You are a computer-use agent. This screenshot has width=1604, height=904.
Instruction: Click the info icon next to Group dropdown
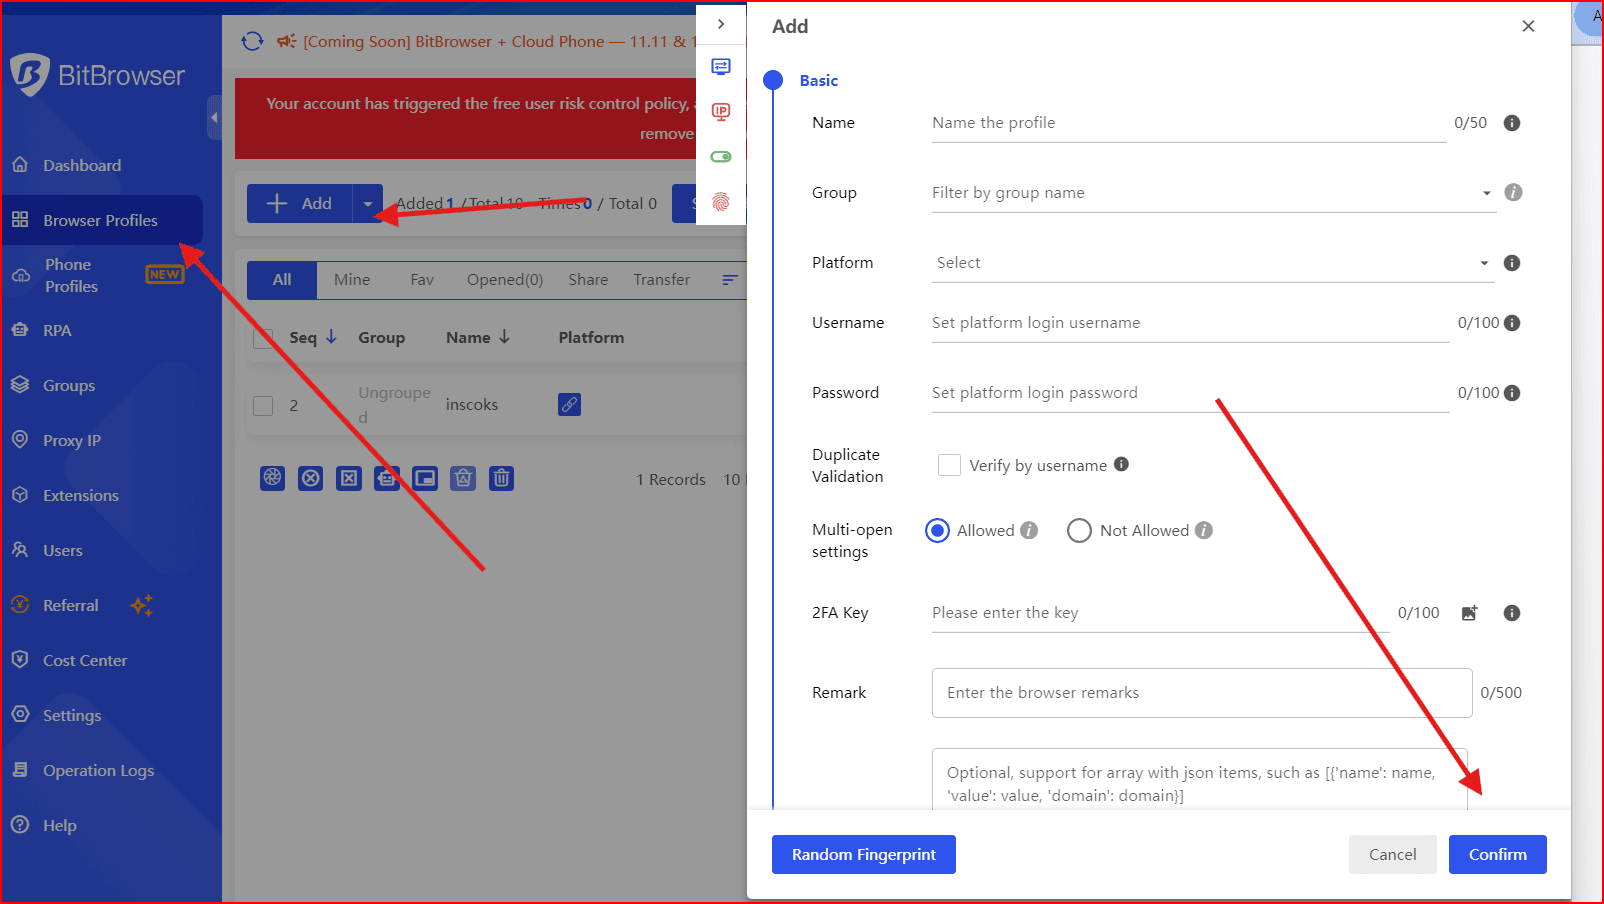click(1514, 192)
